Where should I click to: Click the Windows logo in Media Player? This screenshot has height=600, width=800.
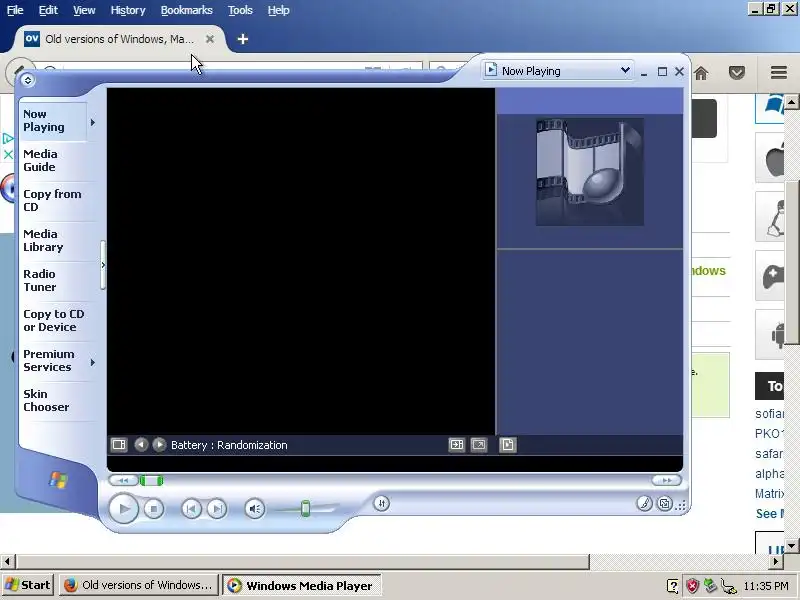[x=58, y=480]
